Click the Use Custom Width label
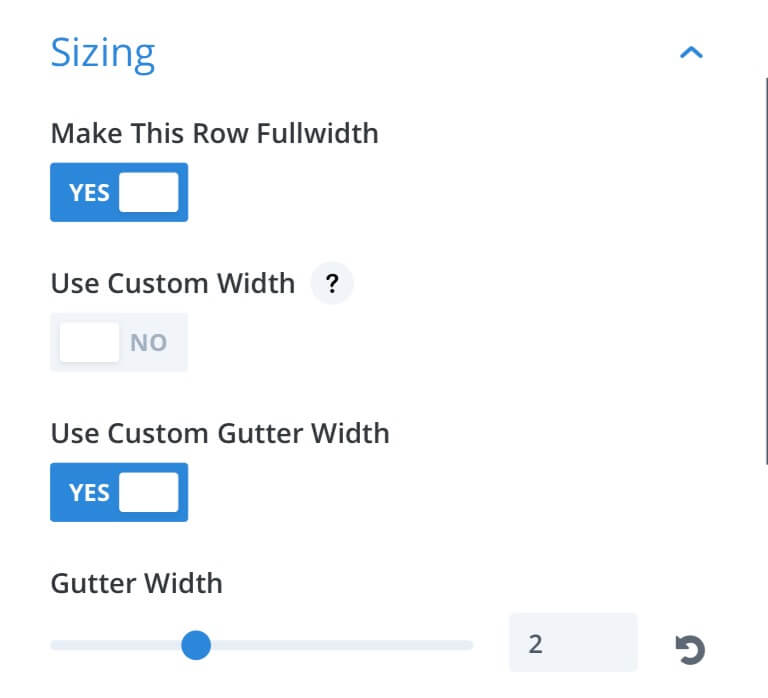The width and height of the screenshot is (768, 698). pyautogui.click(x=173, y=283)
